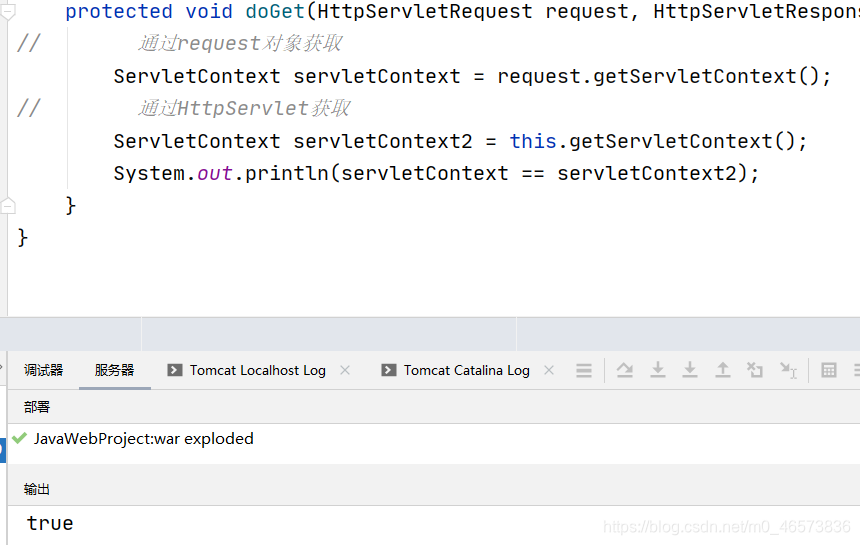Click the doGet method name
This screenshot has height=545, width=860.
point(275,12)
